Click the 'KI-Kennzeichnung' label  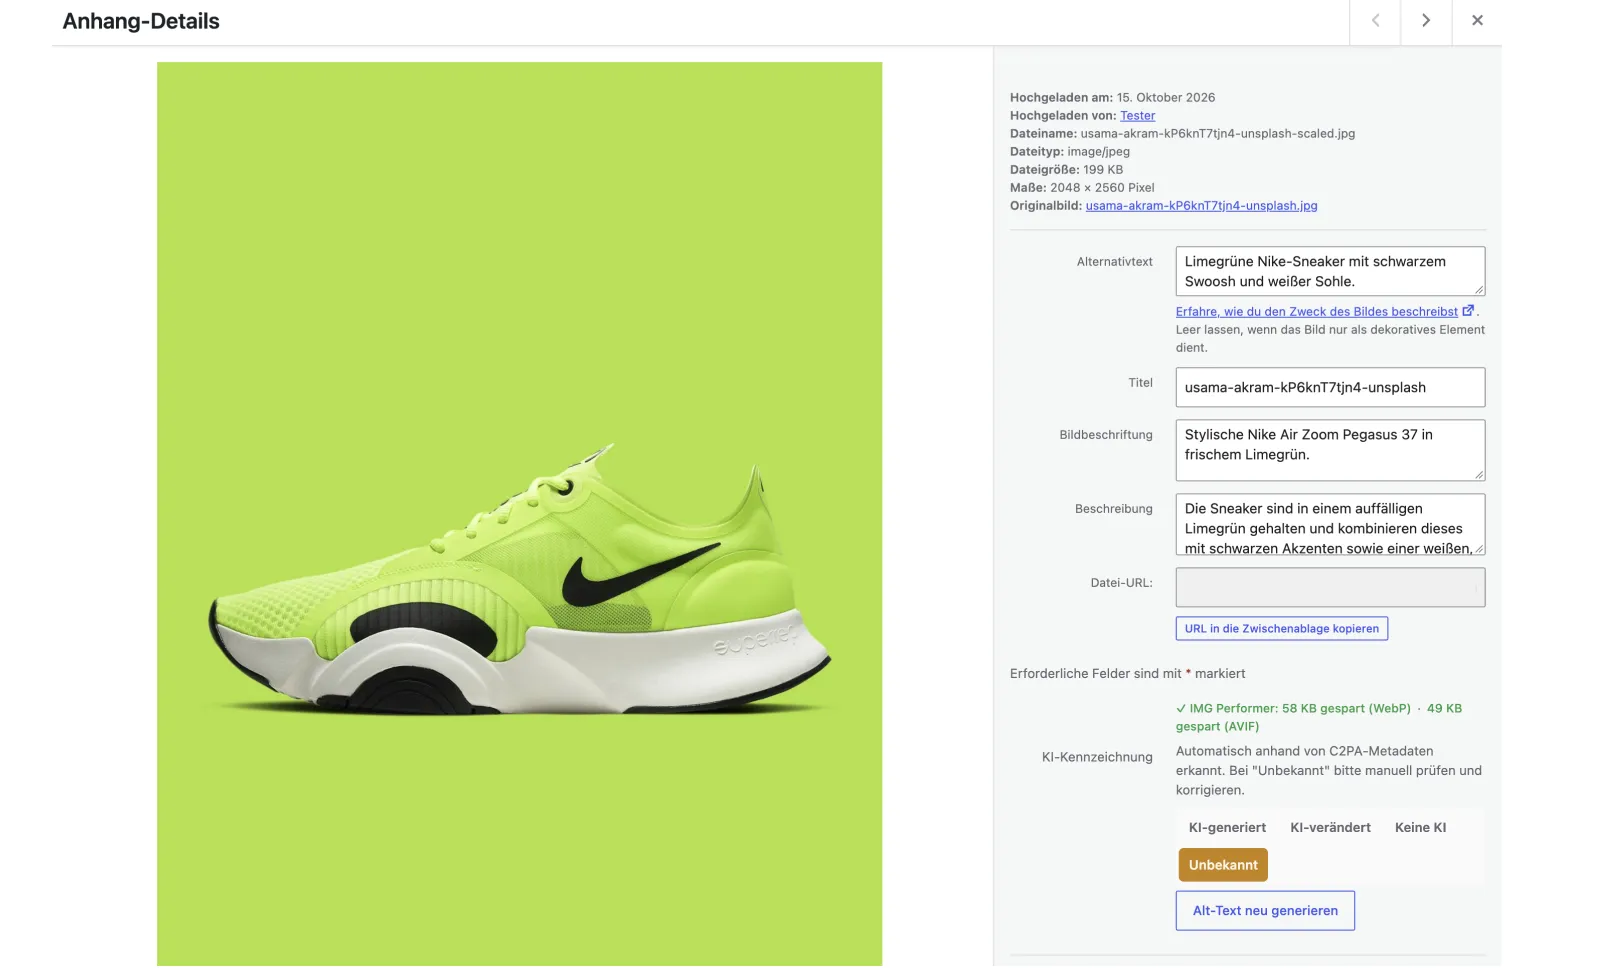coord(1097,758)
